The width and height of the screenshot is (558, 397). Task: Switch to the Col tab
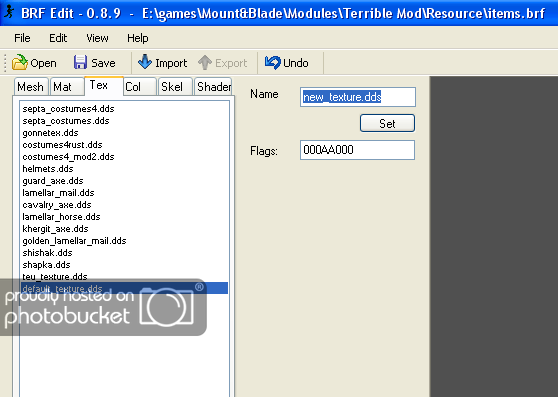click(x=140, y=86)
